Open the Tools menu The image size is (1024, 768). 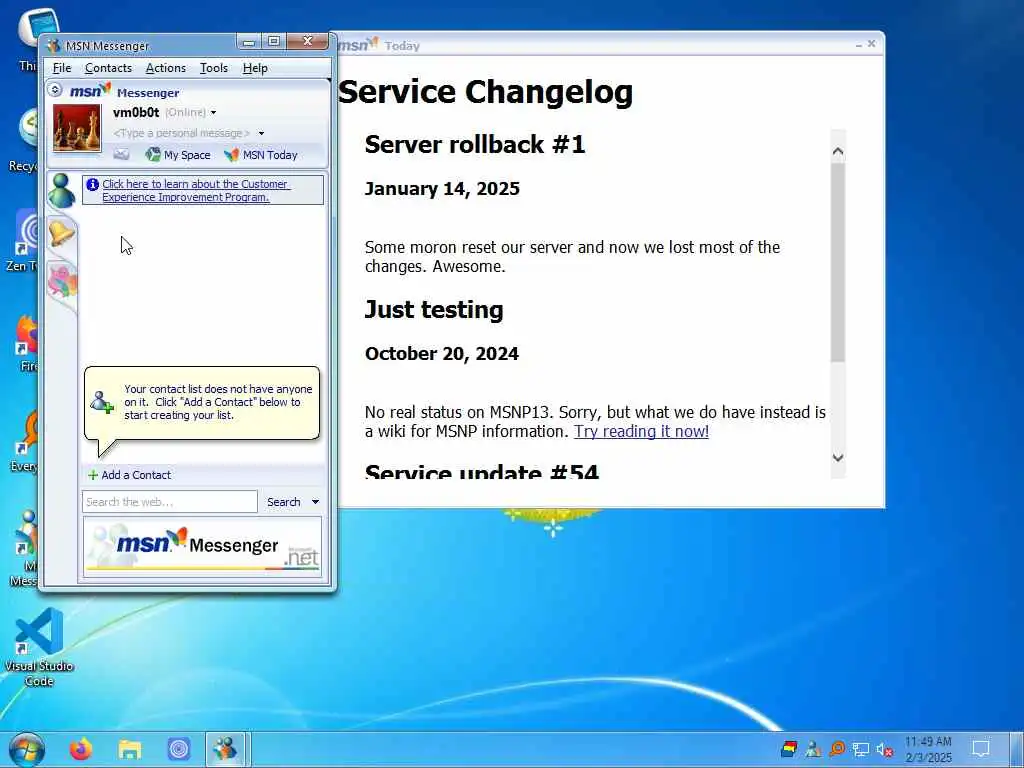pyautogui.click(x=214, y=68)
